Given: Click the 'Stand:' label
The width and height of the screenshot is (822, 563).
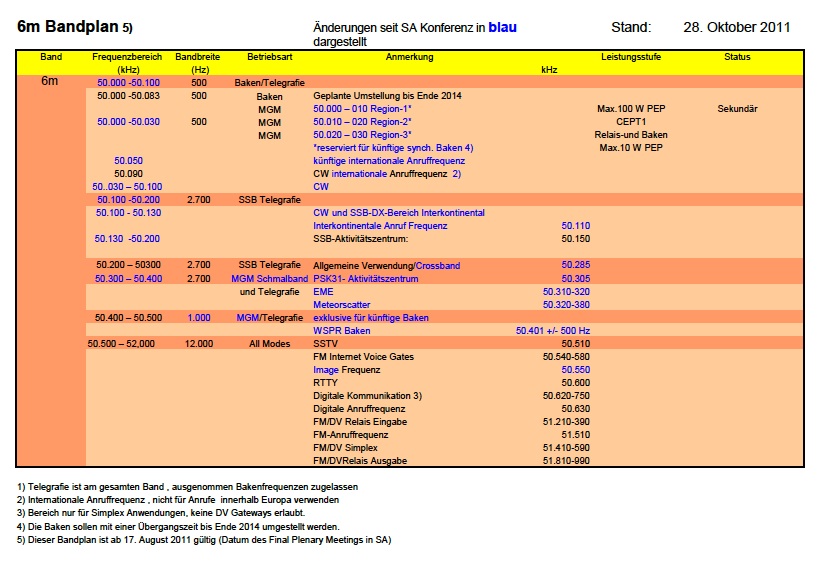Looking at the screenshot, I should [x=631, y=27].
